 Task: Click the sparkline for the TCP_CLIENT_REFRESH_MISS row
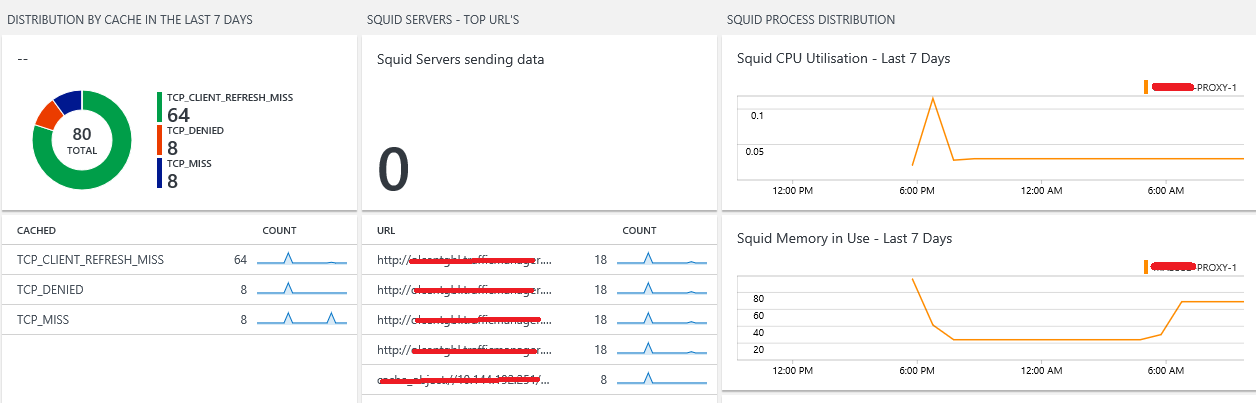[x=302, y=260]
